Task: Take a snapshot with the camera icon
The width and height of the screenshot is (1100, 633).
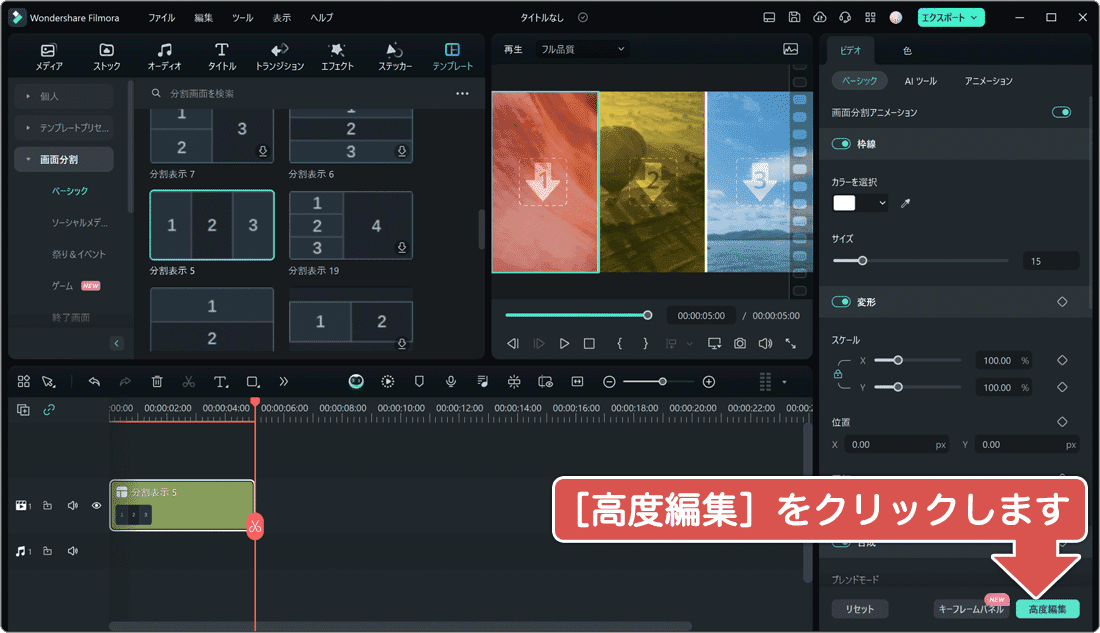Action: tap(740, 343)
